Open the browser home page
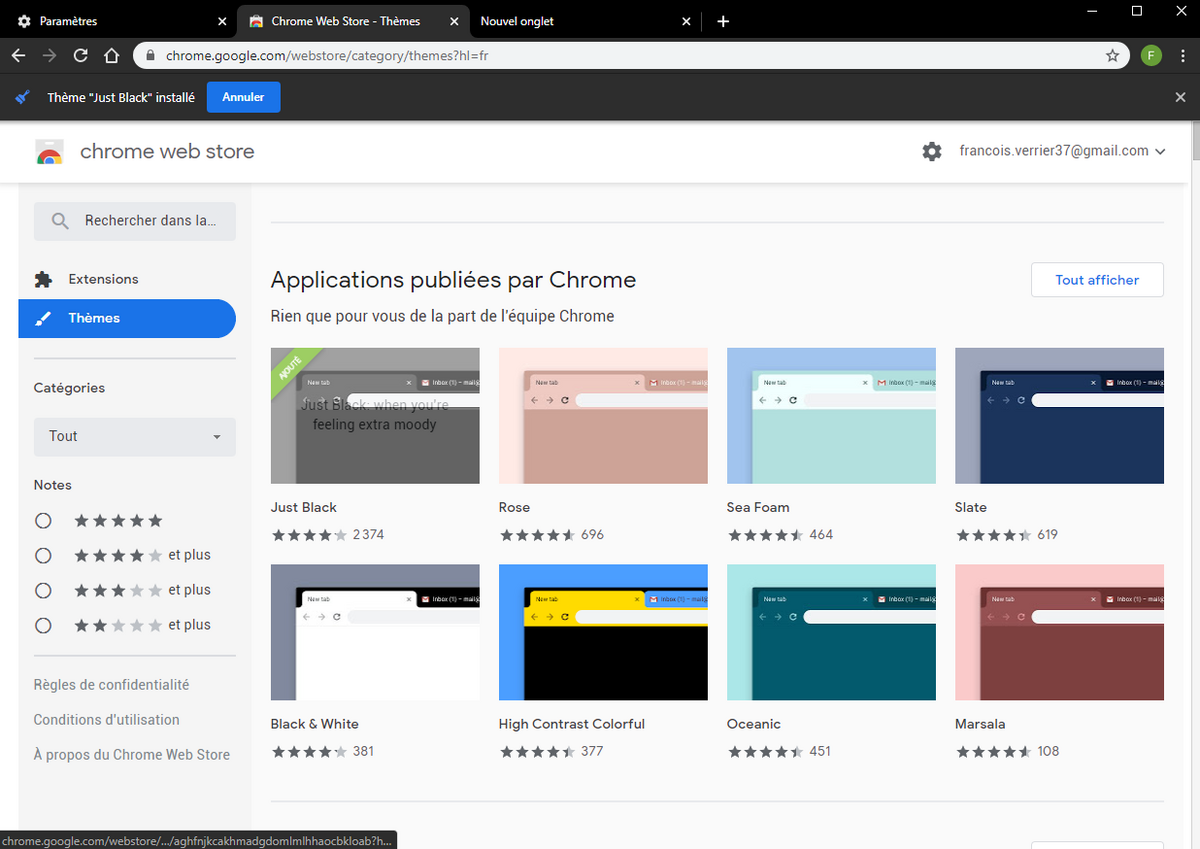 (x=112, y=56)
